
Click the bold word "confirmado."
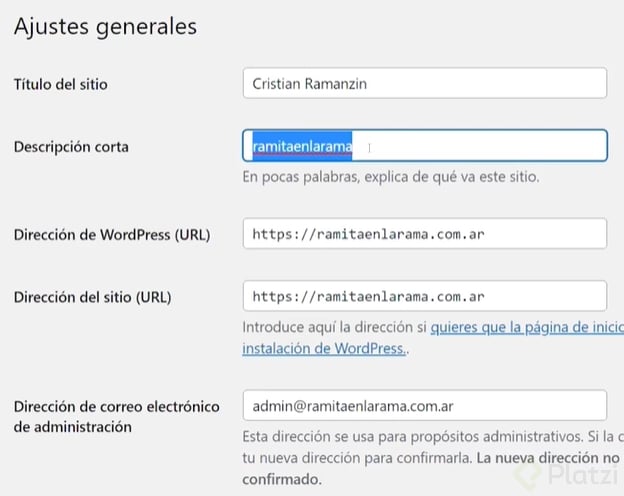point(282,480)
